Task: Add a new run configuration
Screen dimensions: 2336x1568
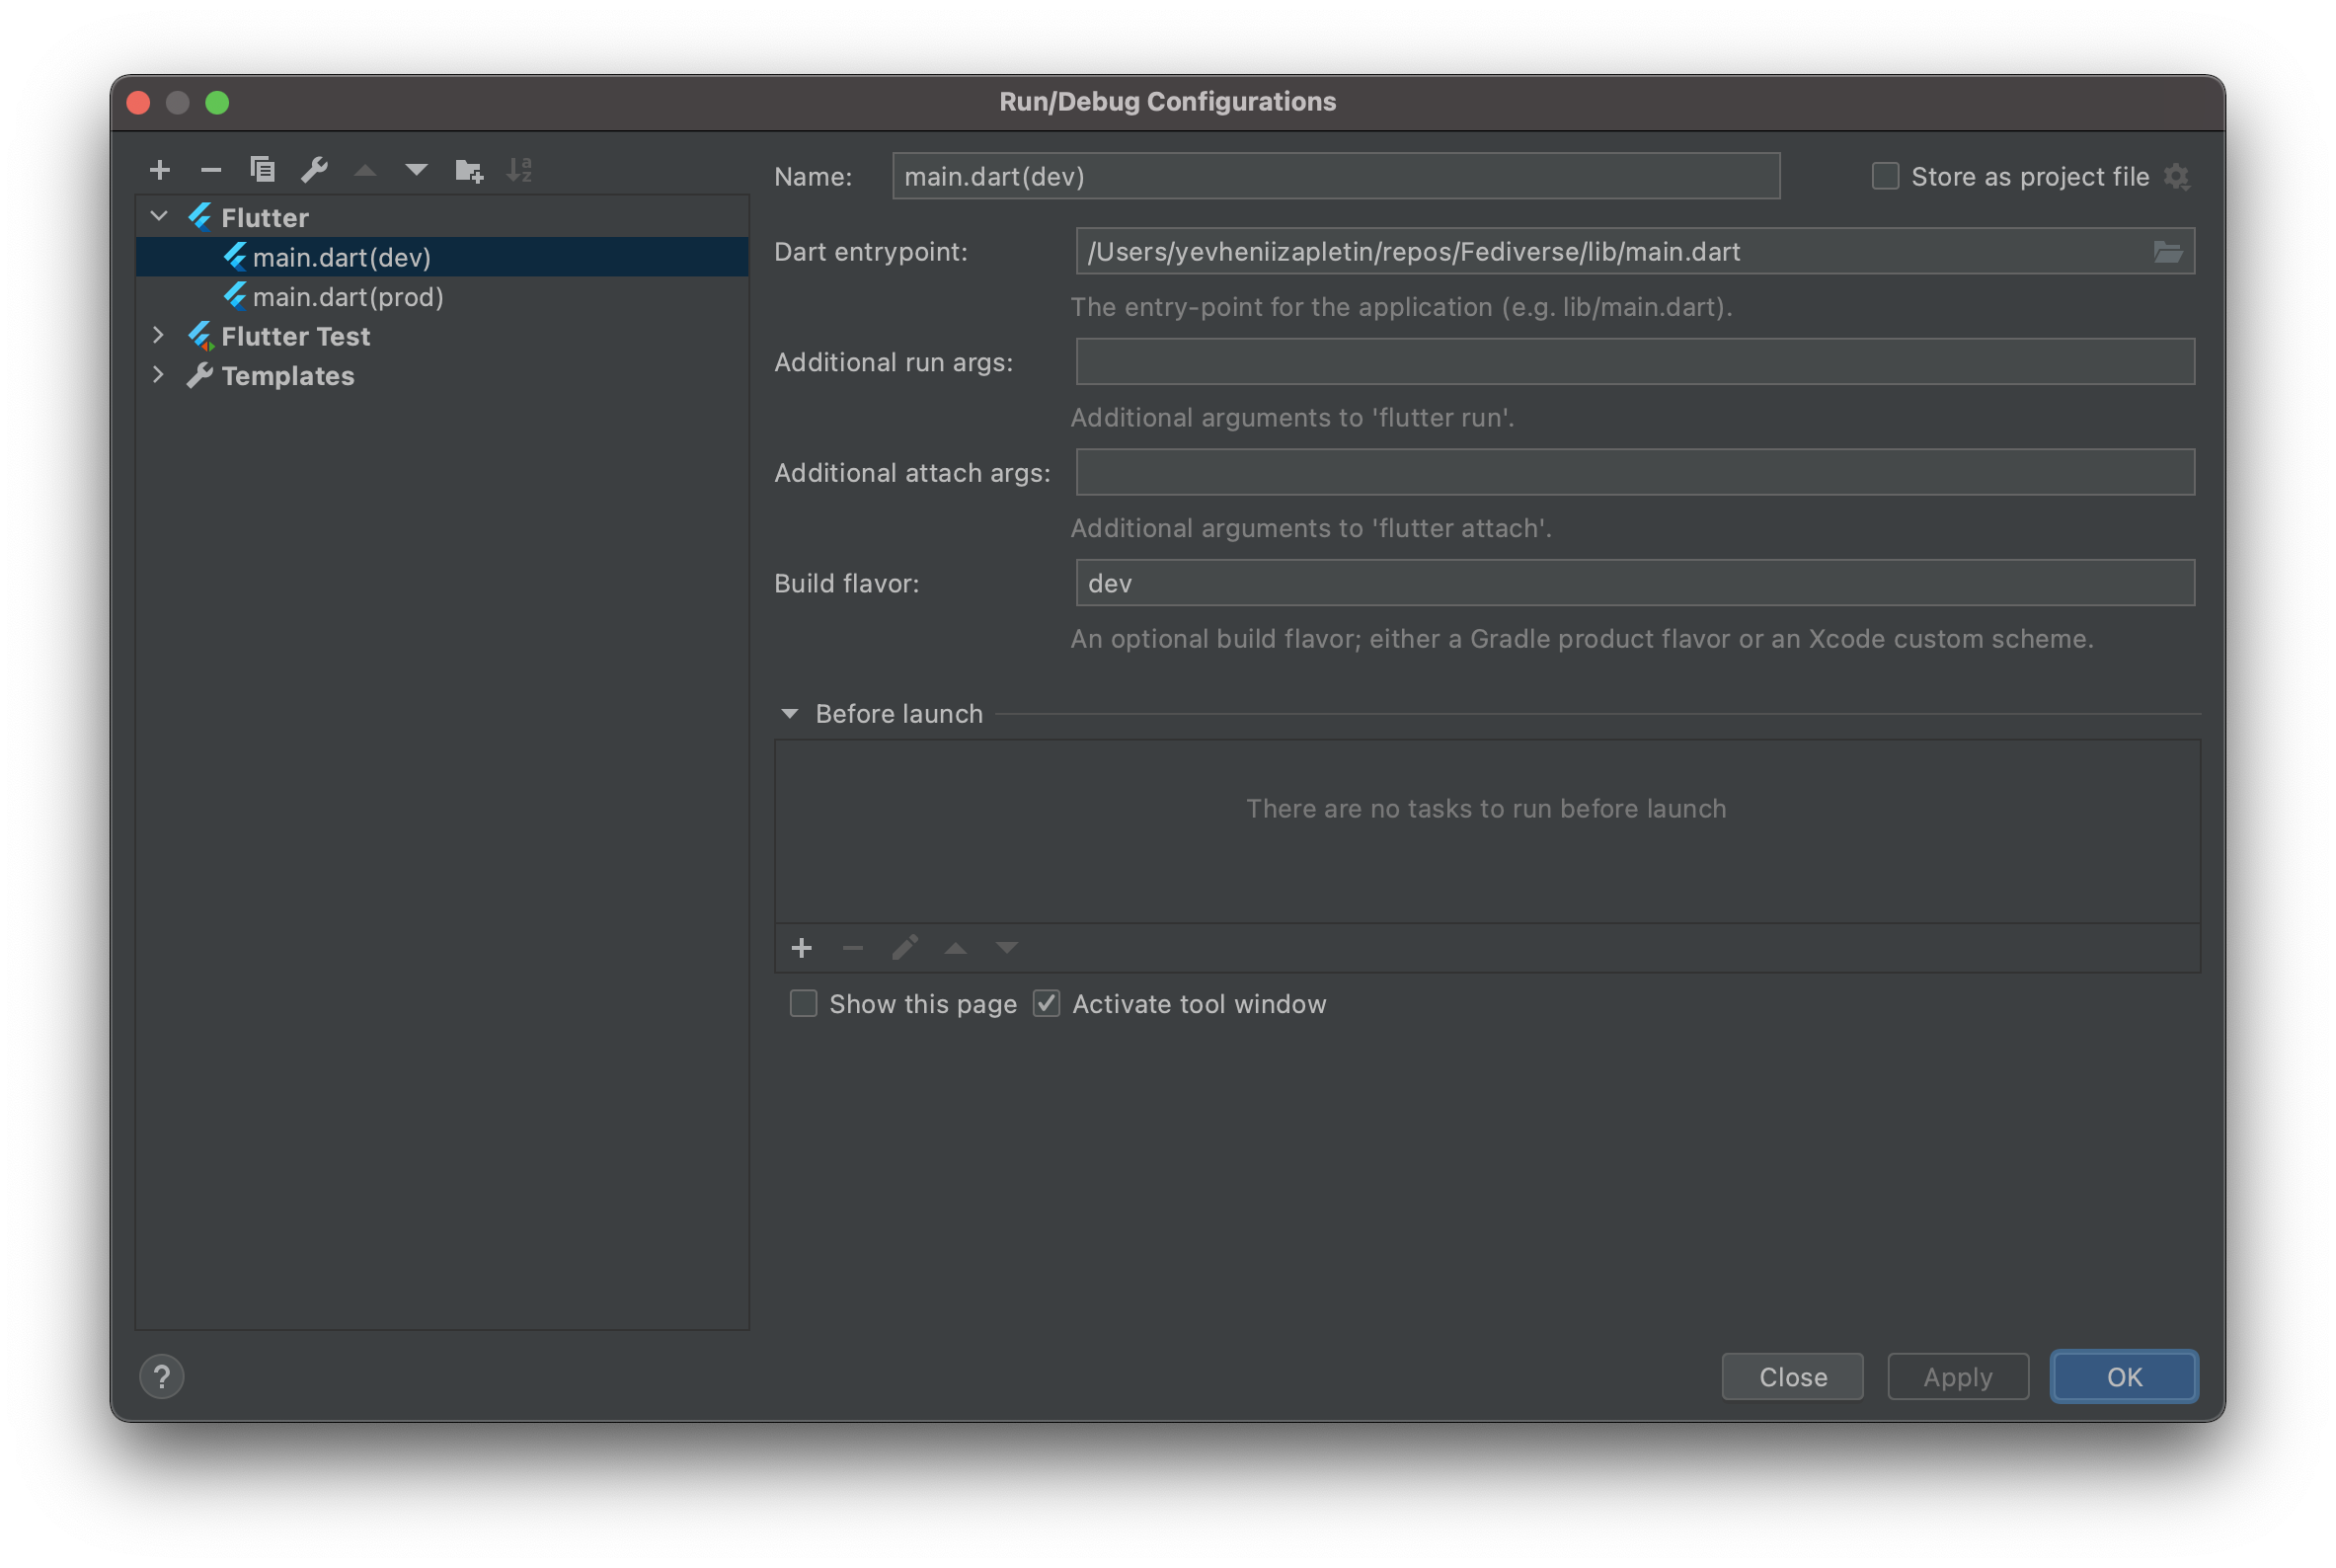Action: [160, 170]
